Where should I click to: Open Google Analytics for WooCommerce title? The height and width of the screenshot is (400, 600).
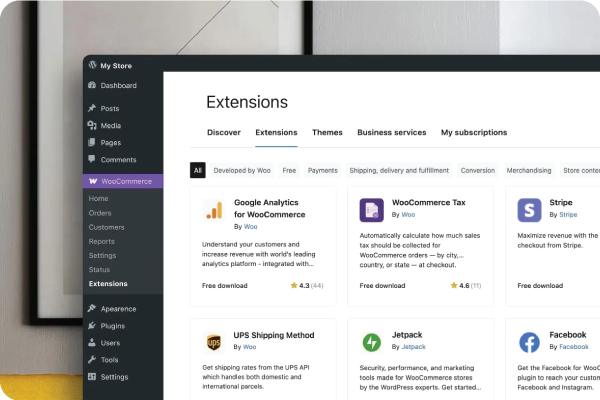pos(269,208)
